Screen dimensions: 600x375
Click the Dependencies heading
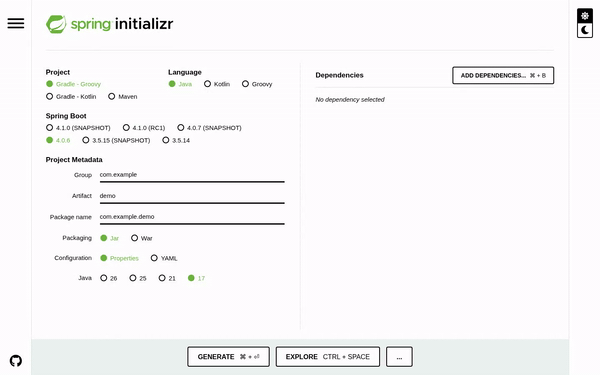pyautogui.click(x=339, y=75)
